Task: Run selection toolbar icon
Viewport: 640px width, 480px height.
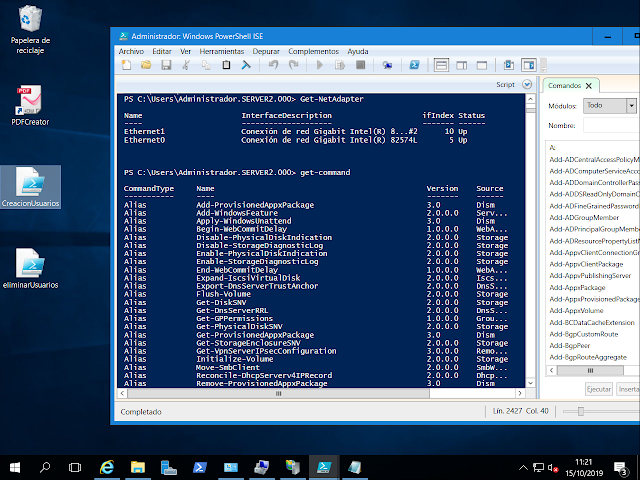Action: coord(340,65)
